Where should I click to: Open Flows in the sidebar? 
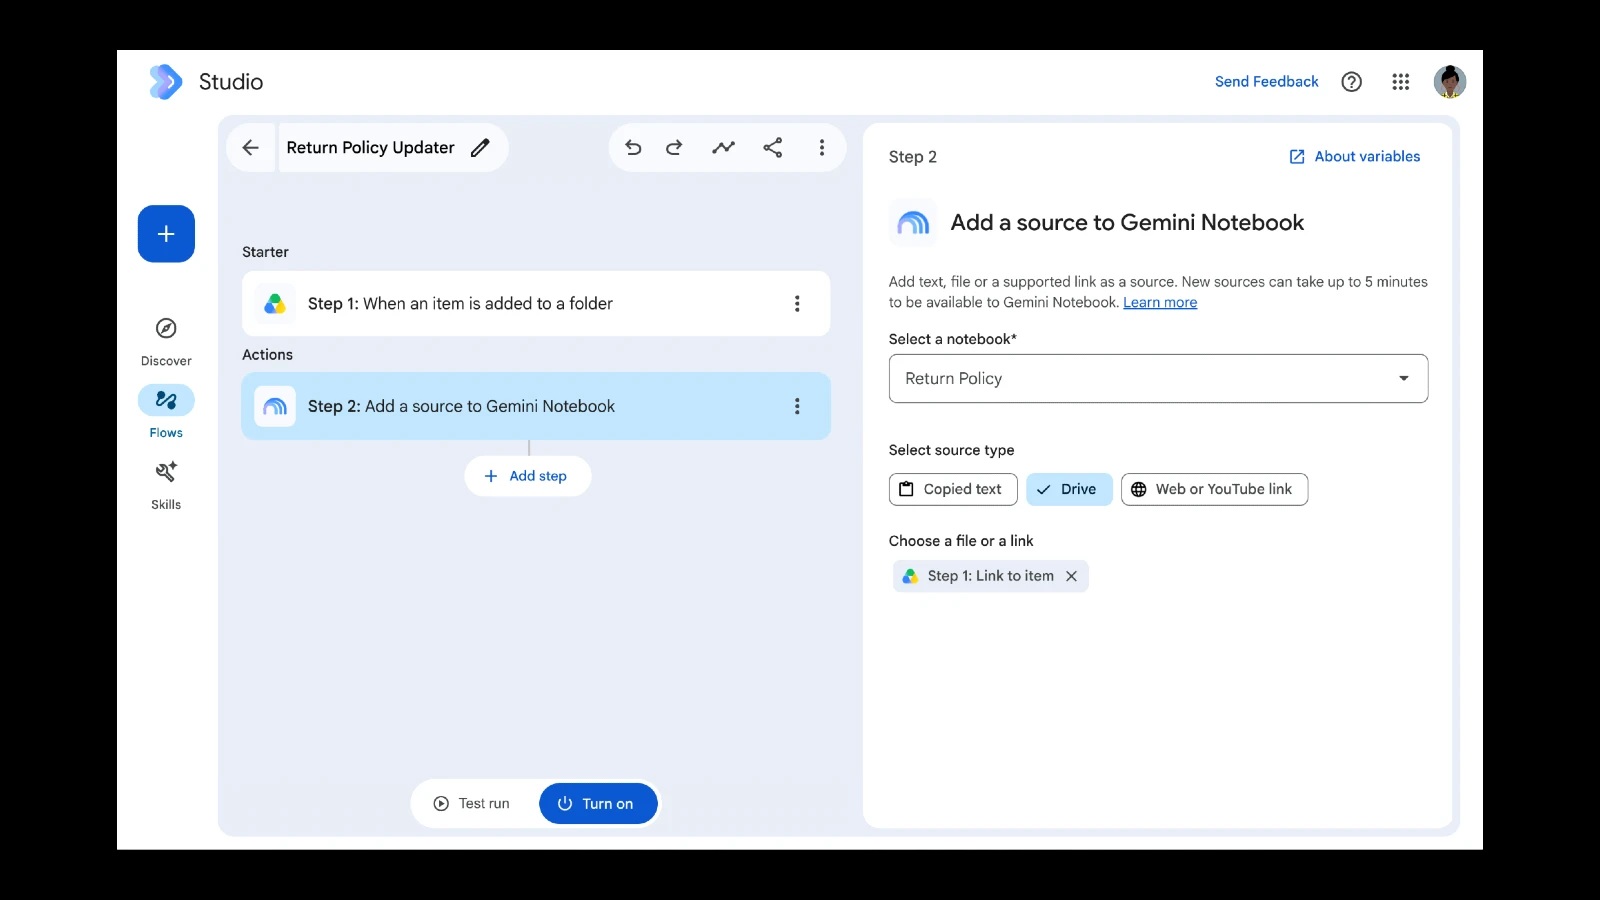(x=166, y=412)
